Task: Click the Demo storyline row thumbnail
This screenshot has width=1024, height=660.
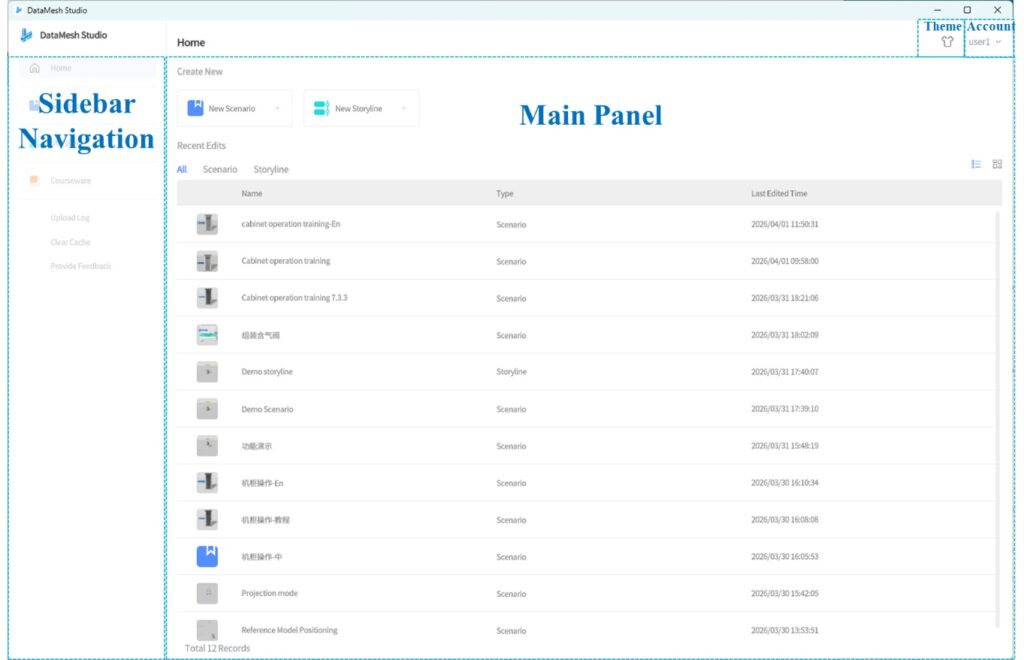Action: [x=207, y=372]
